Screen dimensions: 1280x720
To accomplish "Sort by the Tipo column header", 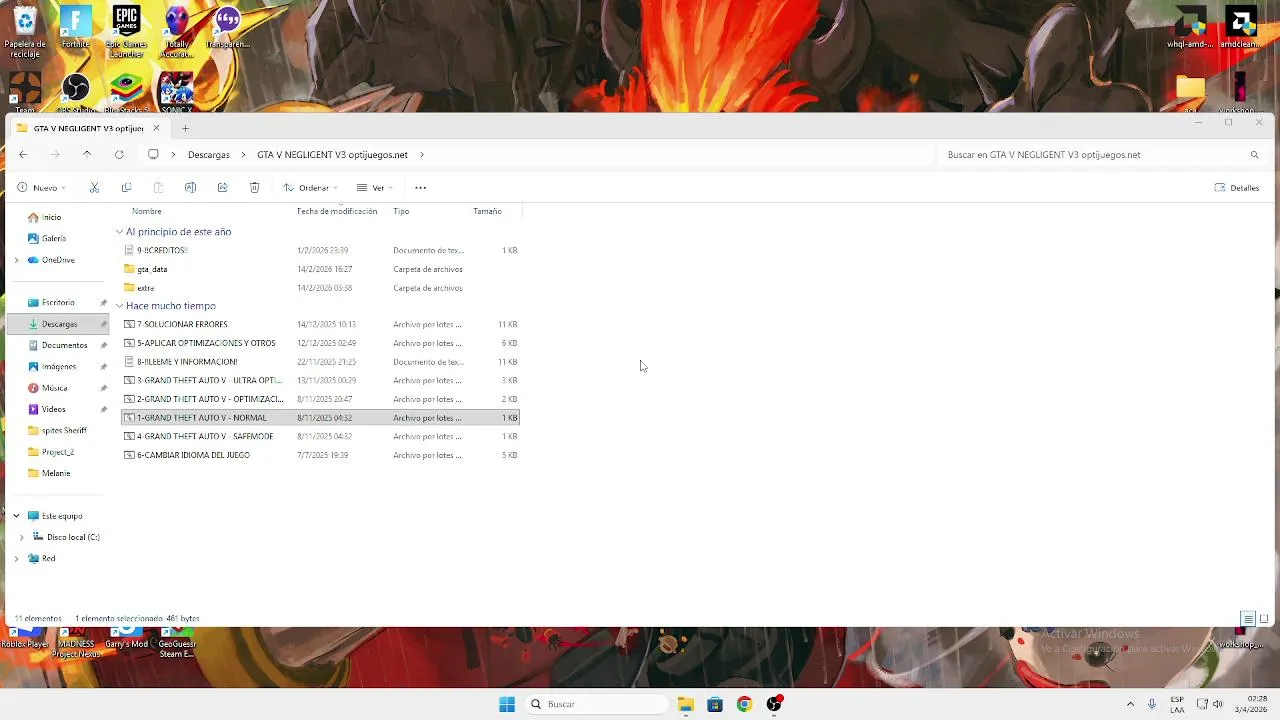I will [x=401, y=211].
